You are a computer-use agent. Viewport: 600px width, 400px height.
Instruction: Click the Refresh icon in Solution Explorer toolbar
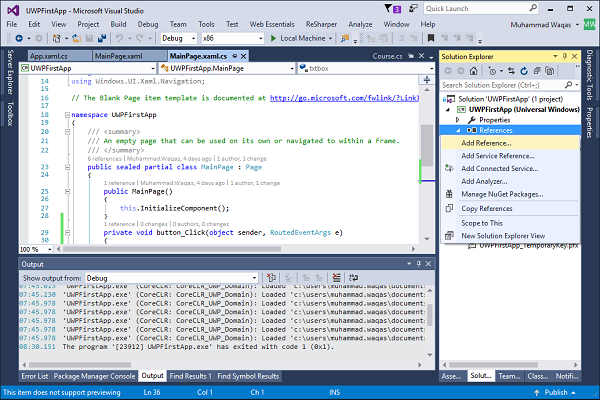point(525,72)
